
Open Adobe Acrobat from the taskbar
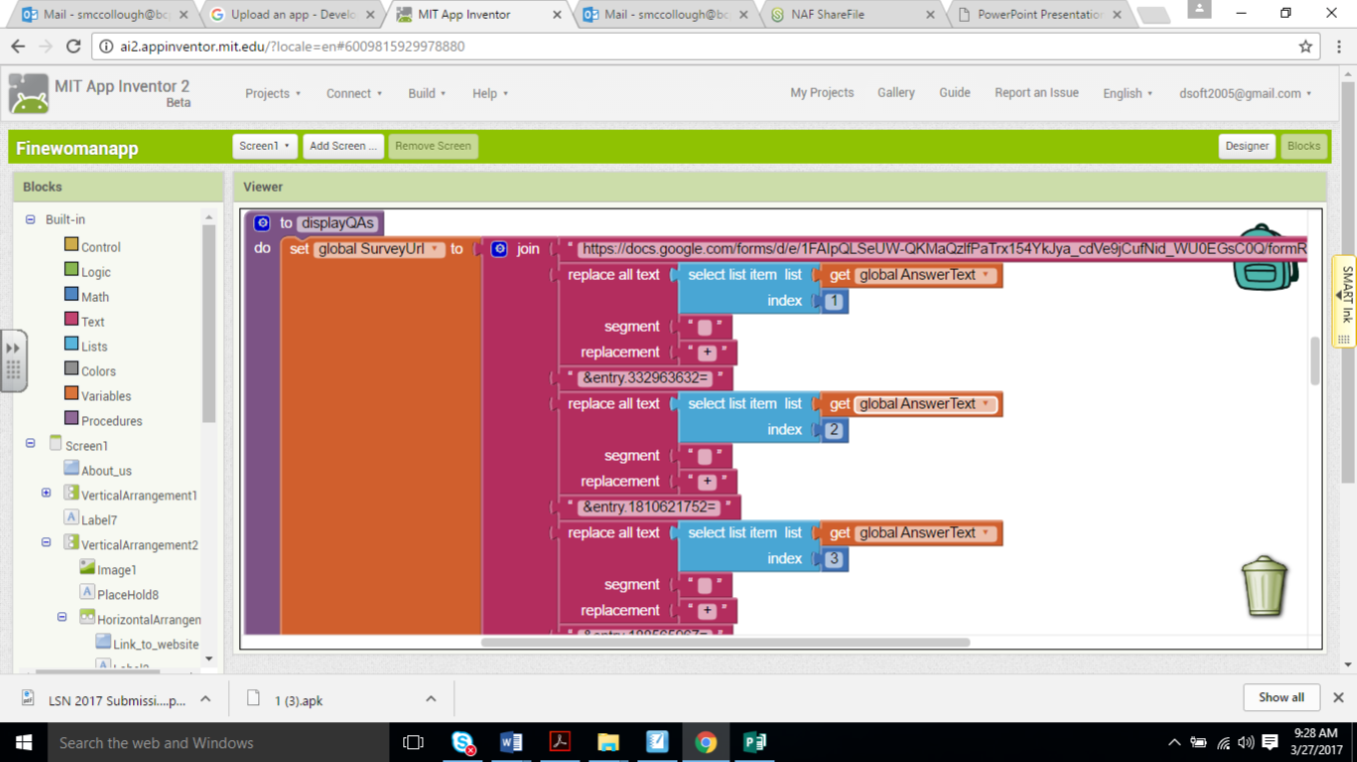click(x=559, y=742)
